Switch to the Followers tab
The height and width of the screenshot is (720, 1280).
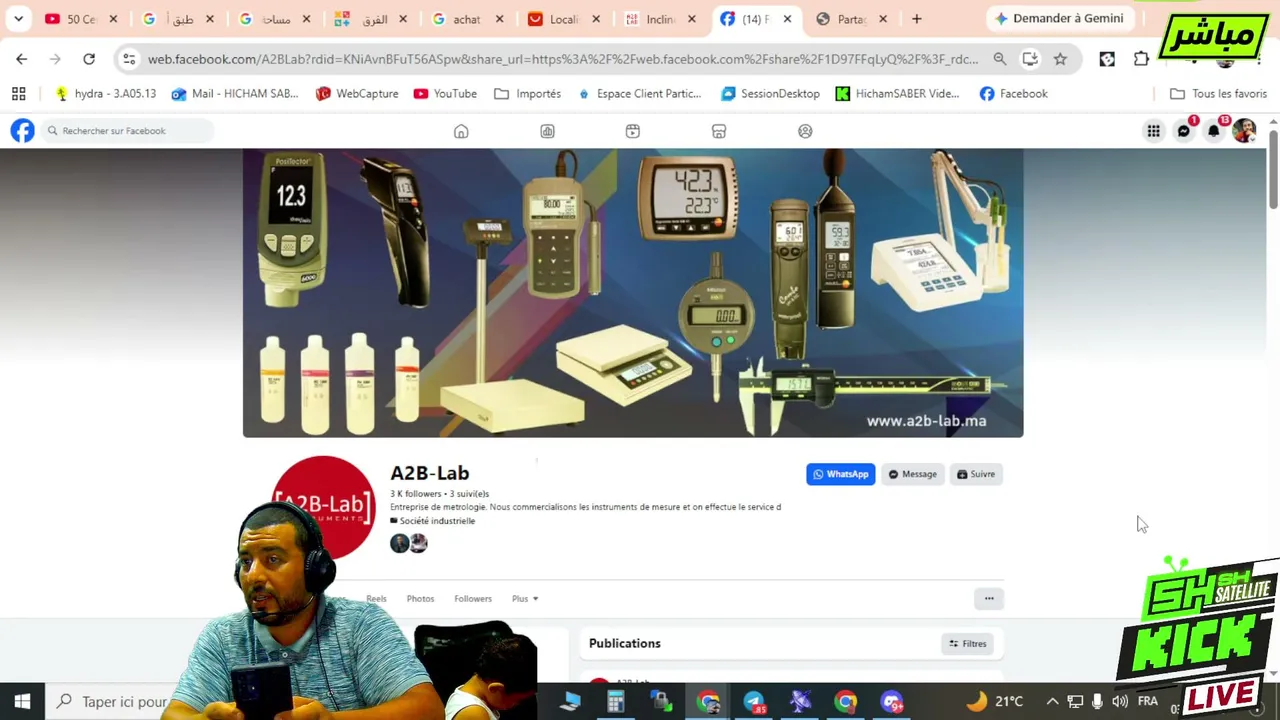point(473,599)
